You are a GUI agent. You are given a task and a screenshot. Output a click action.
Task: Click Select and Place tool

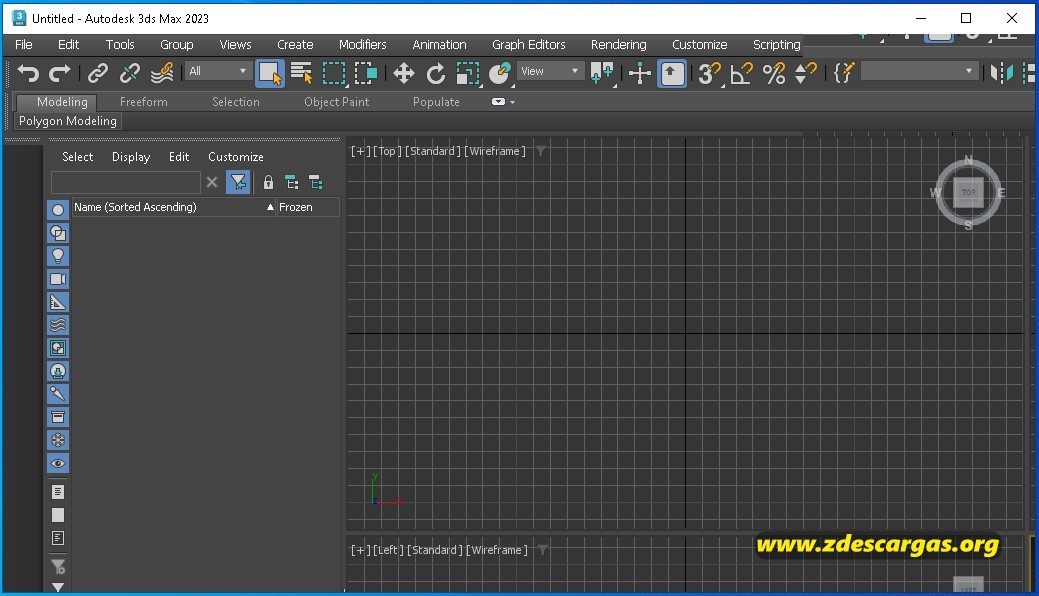click(x=500, y=73)
